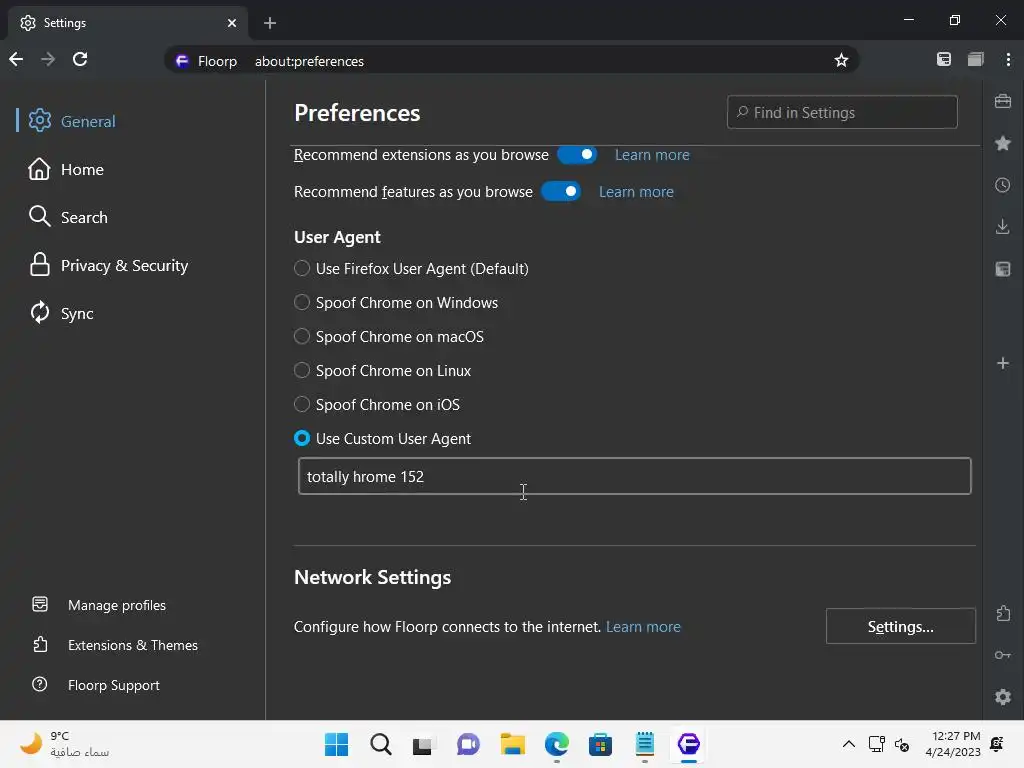Click the custom user agent text field
Image resolution: width=1024 pixels, height=768 pixels.
pyautogui.click(x=634, y=476)
